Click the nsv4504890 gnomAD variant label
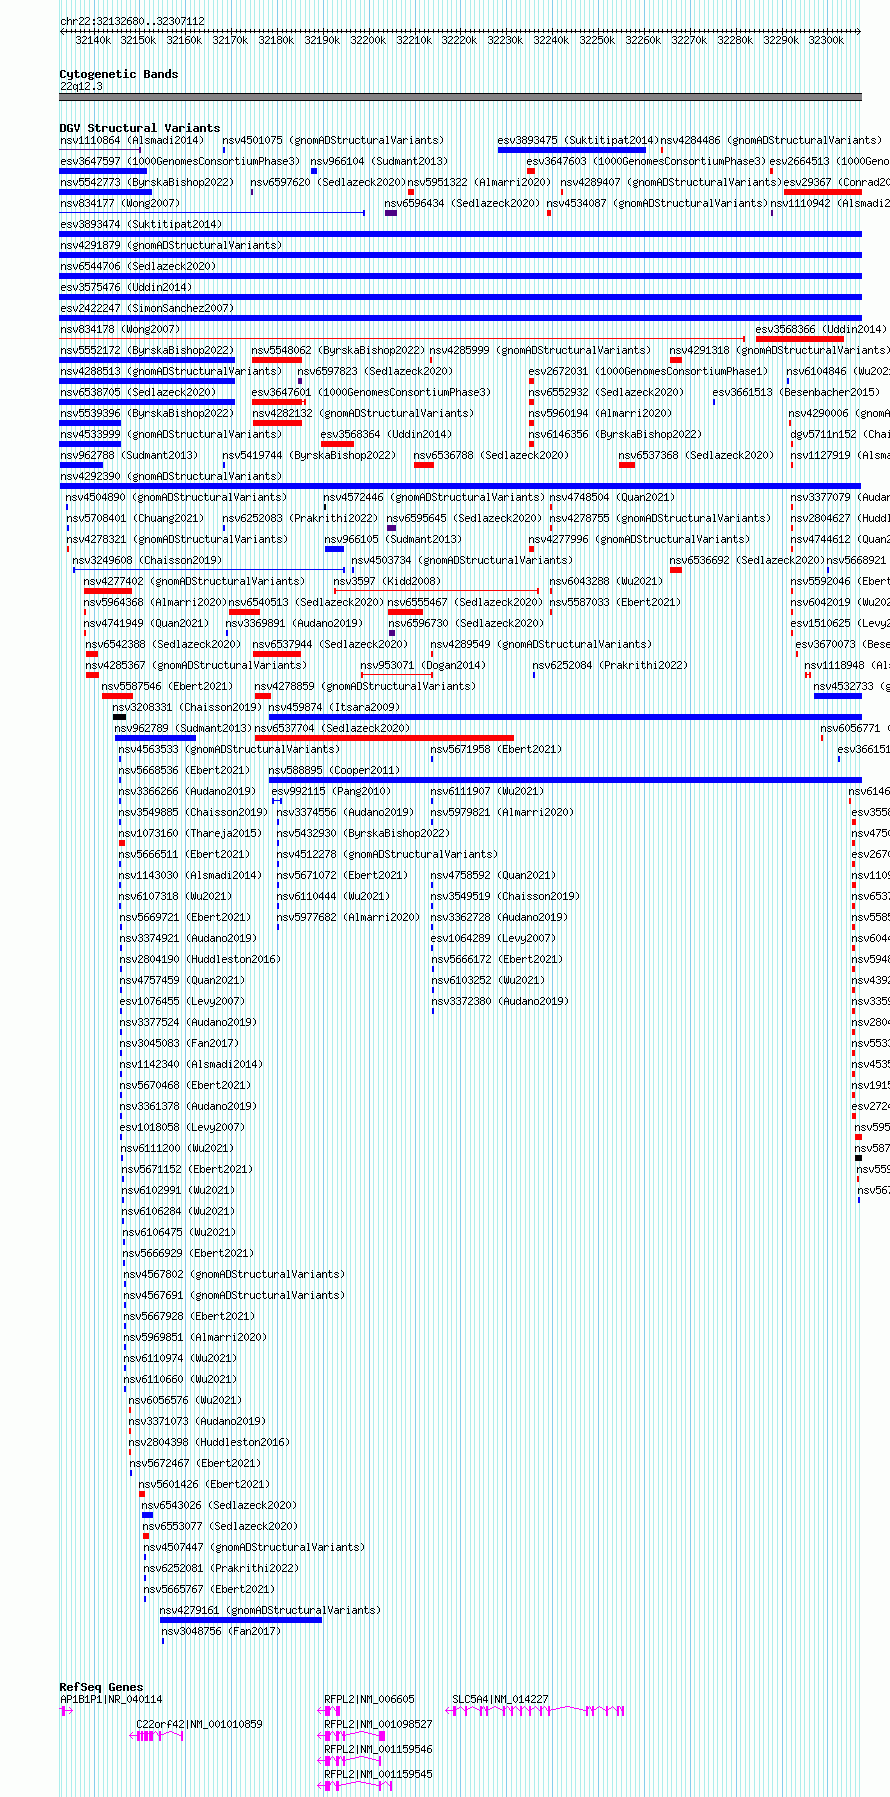Image resolution: width=890 pixels, height=1797 pixels. click(177, 498)
